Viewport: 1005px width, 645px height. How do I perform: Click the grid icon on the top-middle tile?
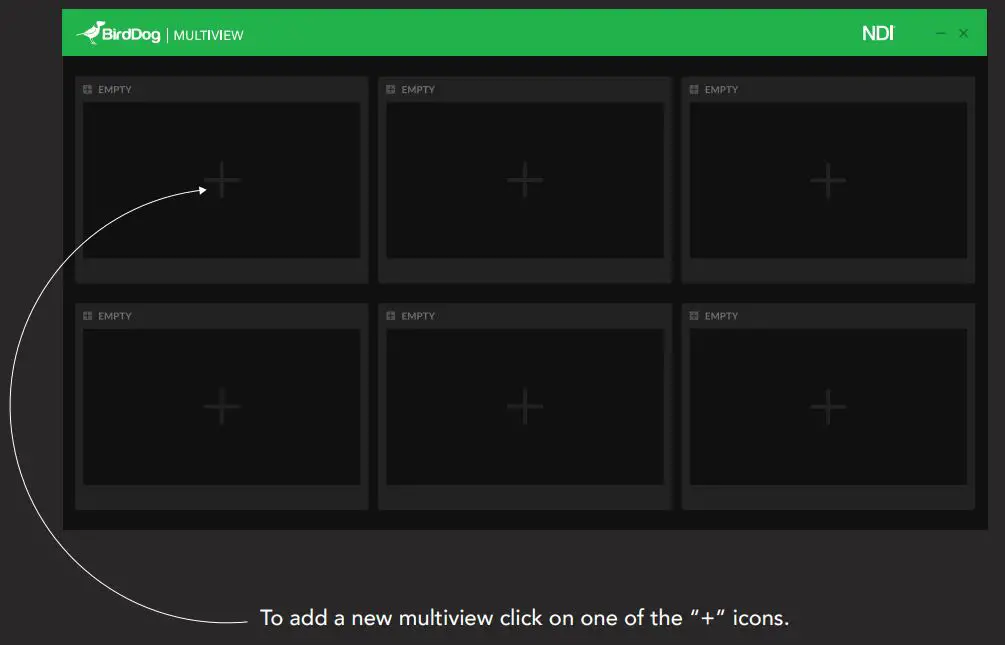[x=389, y=89]
